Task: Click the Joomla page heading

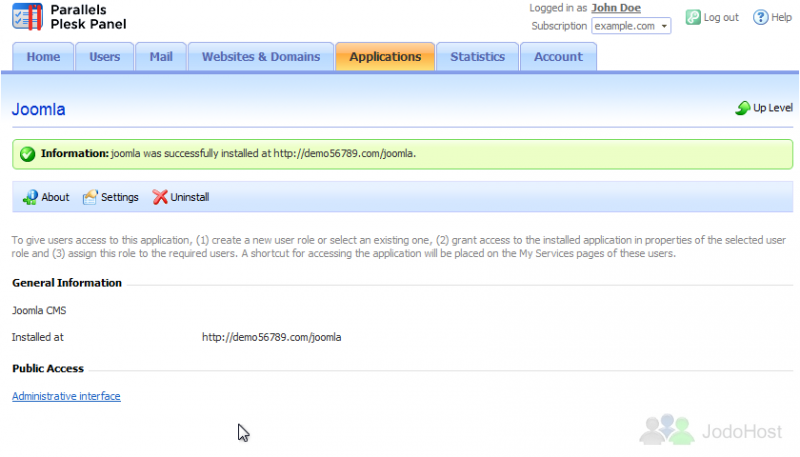Action: (39, 110)
